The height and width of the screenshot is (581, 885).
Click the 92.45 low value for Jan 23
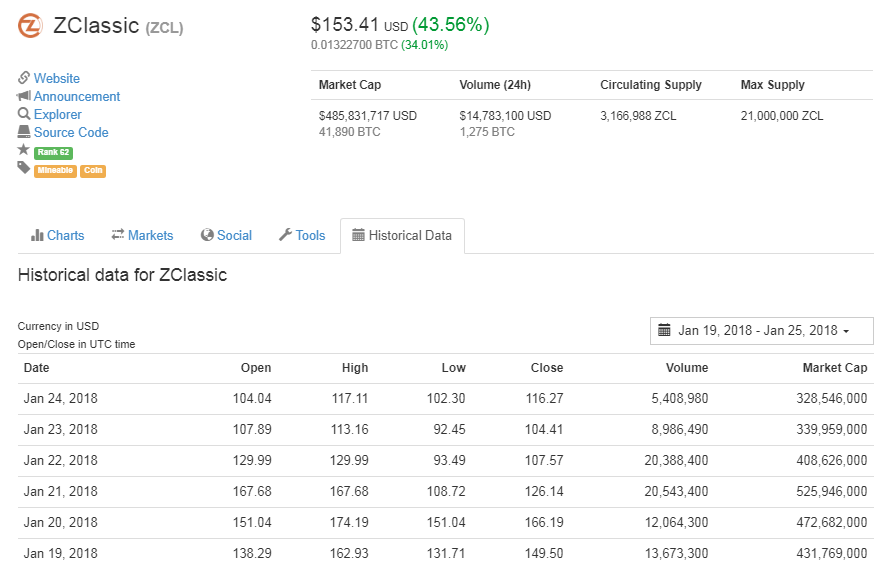(x=449, y=430)
